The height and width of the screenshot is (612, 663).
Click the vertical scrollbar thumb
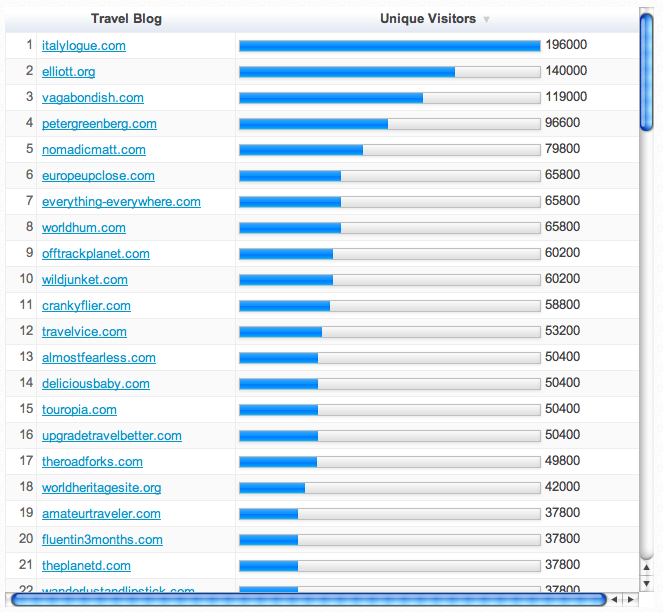click(x=647, y=72)
